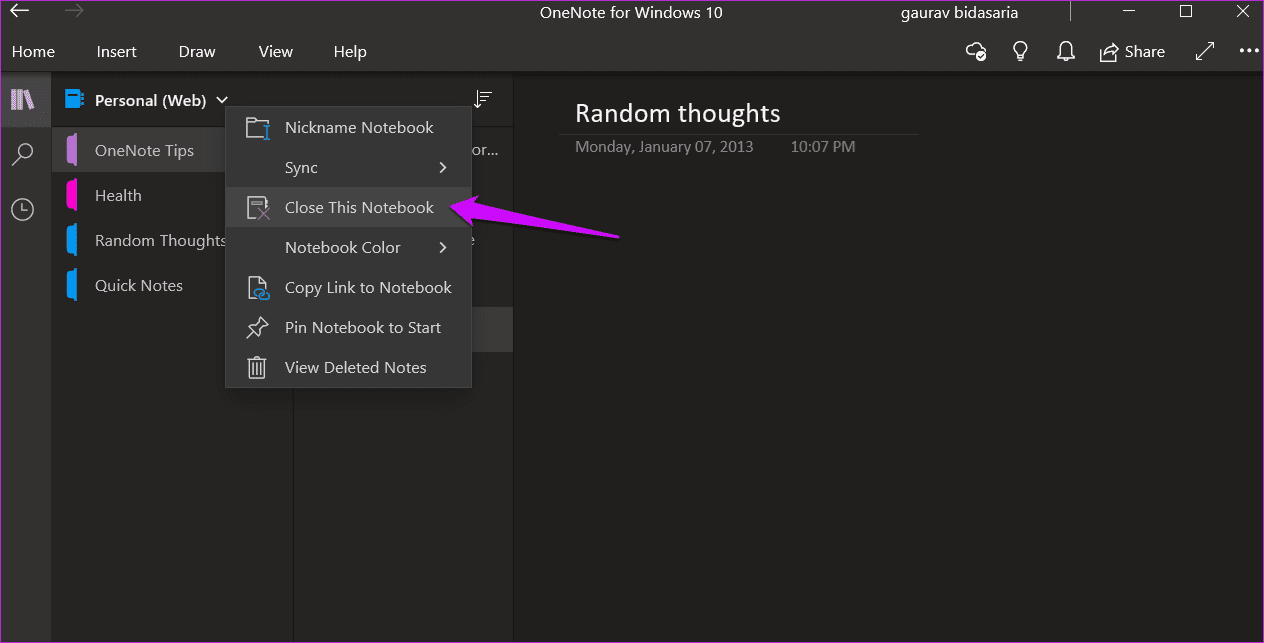The height and width of the screenshot is (643, 1264).
Task: Click the pin icon beside Pin Notebook to Start
Action: click(x=258, y=327)
